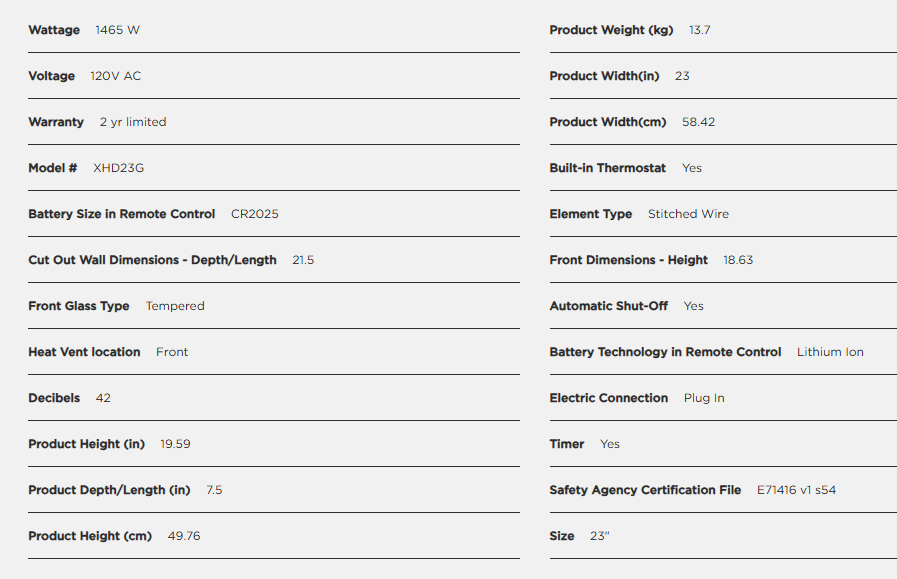Click the Built-in Thermostat label
The image size is (897, 579).
[607, 168]
